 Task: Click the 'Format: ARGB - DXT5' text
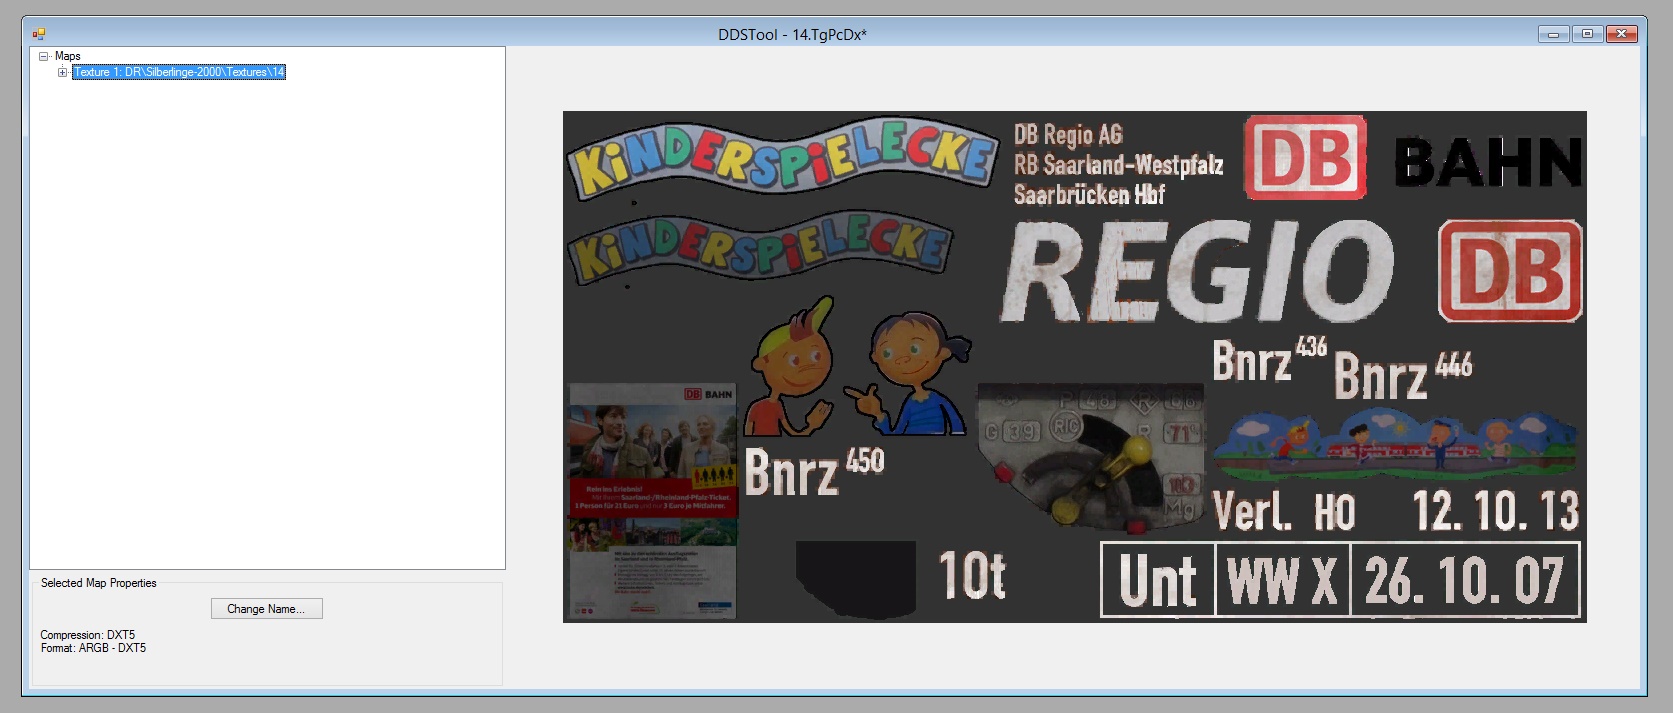[x=93, y=648]
